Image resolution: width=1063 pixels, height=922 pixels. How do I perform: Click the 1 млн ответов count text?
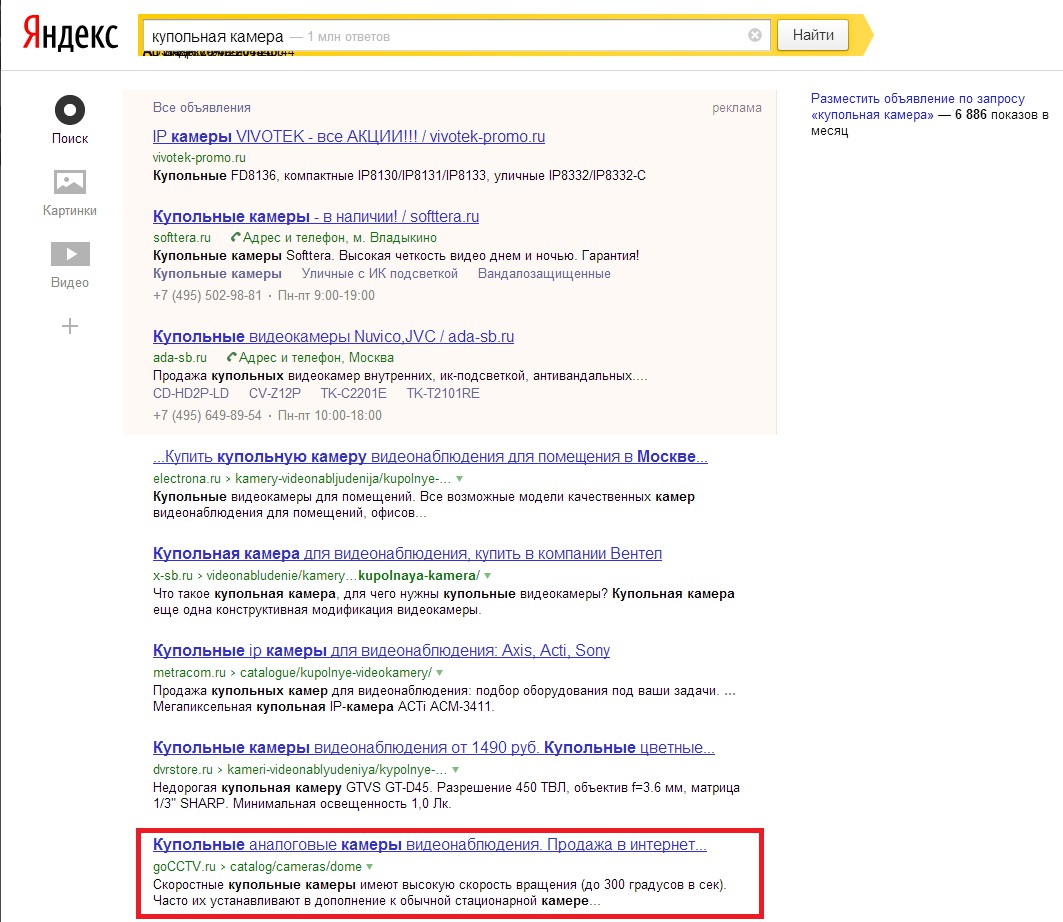tap(348, 37)
